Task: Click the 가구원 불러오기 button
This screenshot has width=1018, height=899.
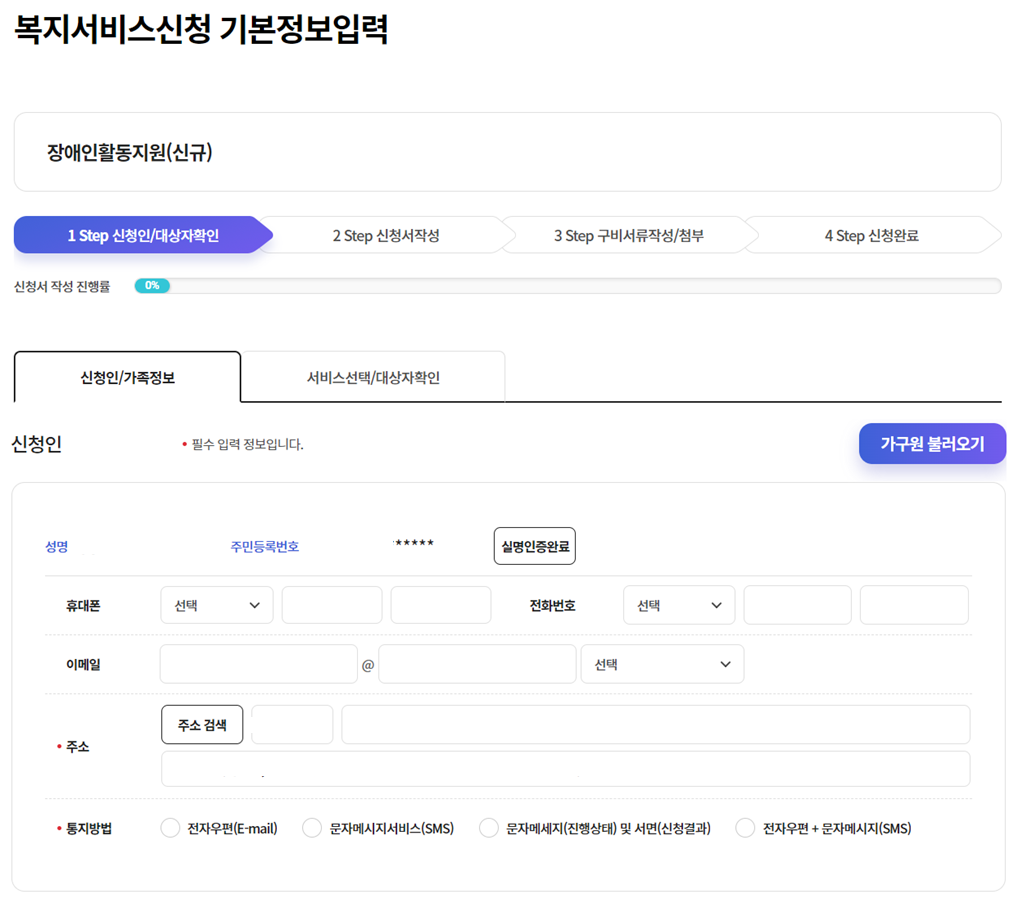Action: point(932,443)
